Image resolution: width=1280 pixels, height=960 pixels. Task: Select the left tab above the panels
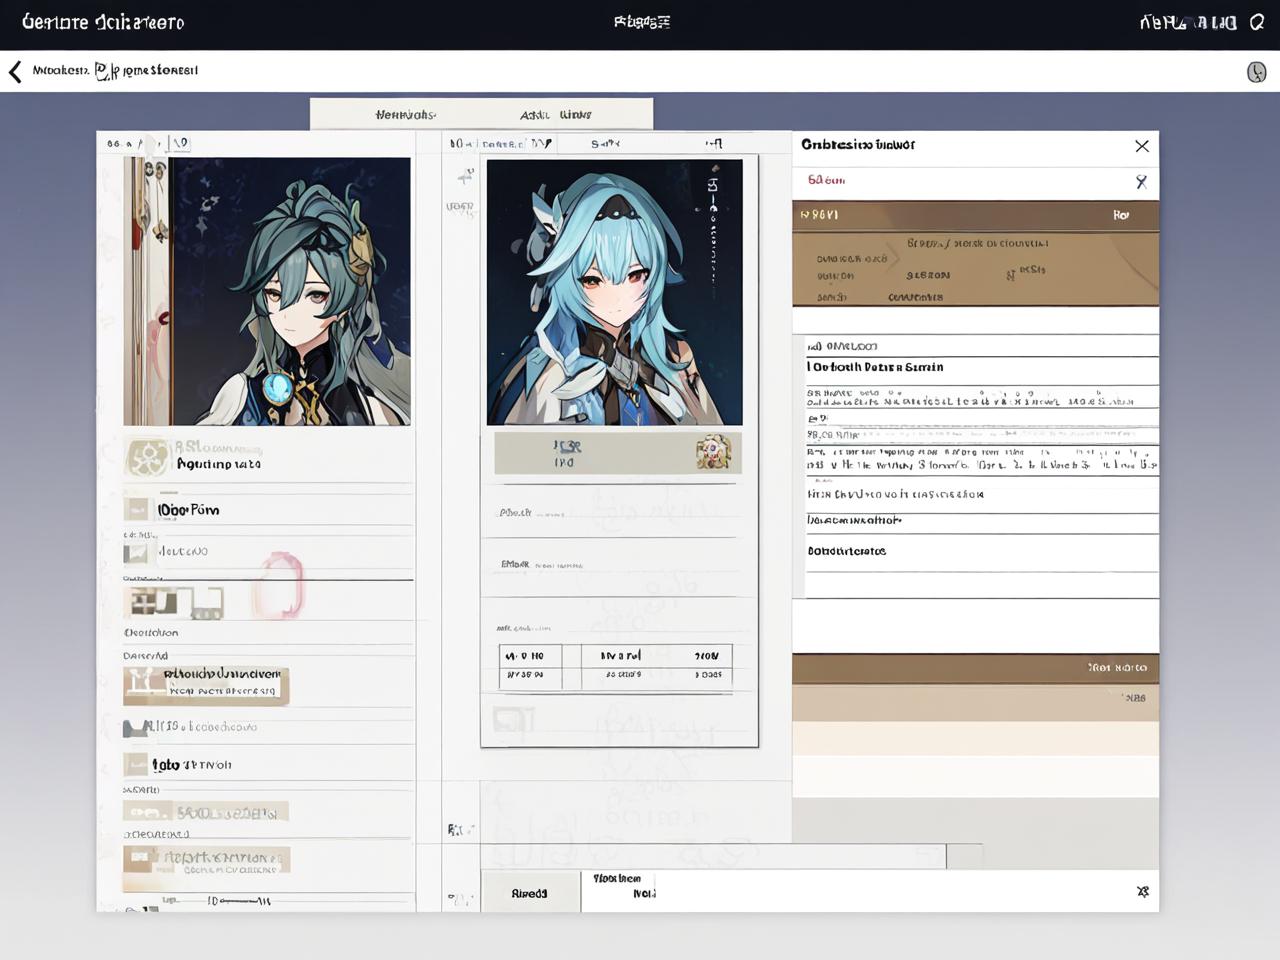tap(405, 115)
